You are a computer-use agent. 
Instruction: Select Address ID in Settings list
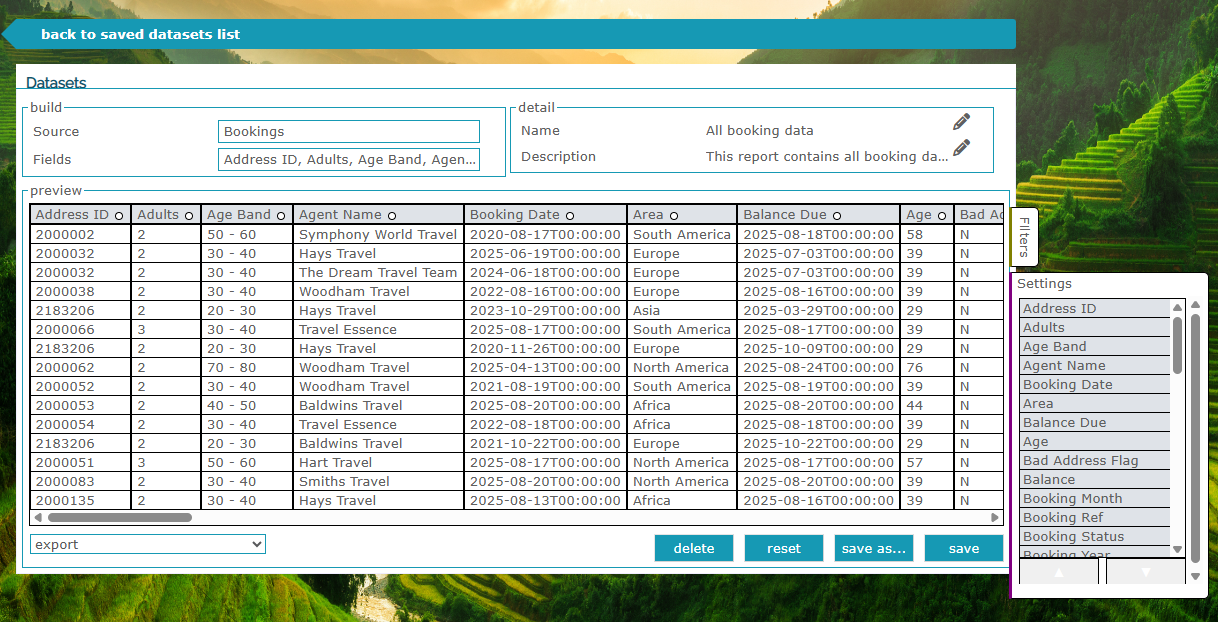click(1095, 309)
